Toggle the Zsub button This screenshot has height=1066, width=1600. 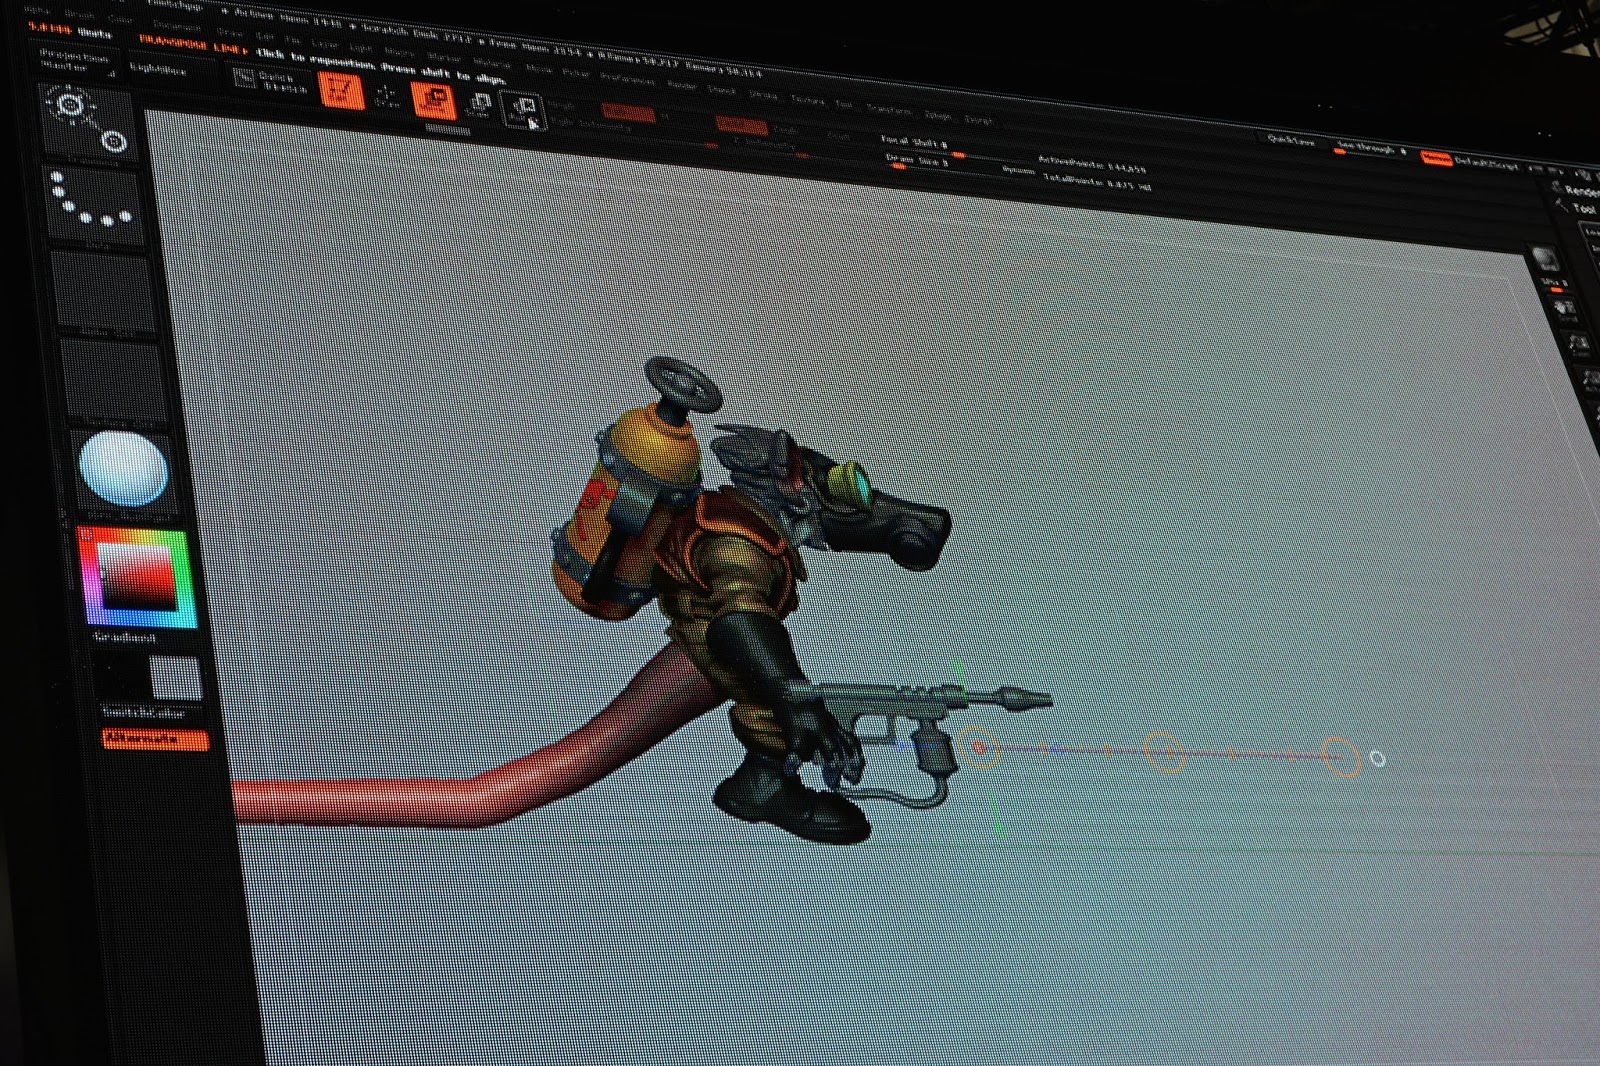(x=787, y=129)
